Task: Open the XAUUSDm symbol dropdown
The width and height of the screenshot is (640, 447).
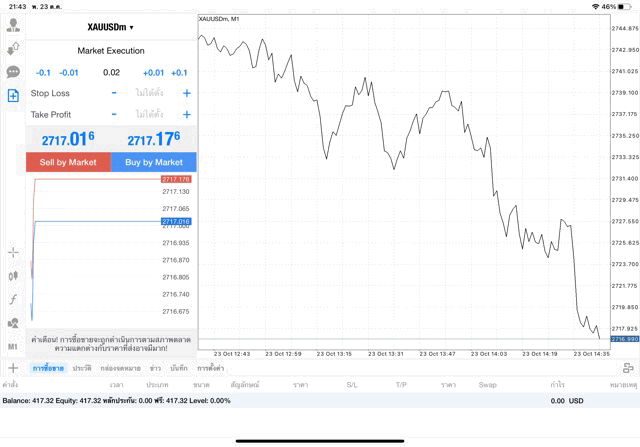Action: coord(110,27)
